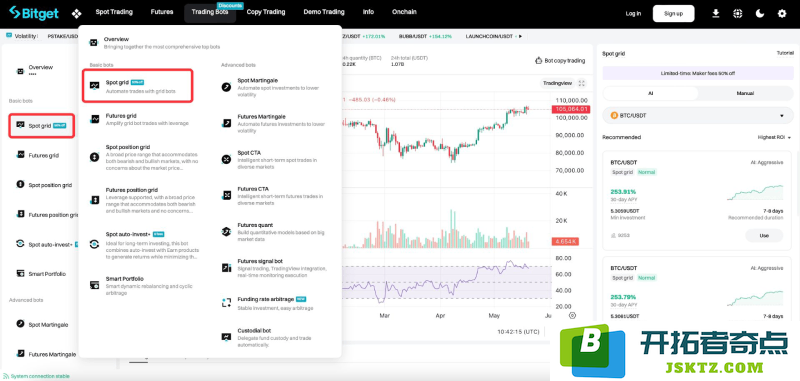The image size is (800, 381).
Task: Click the Use button on first strategy
Action: (x=764, y=235)
